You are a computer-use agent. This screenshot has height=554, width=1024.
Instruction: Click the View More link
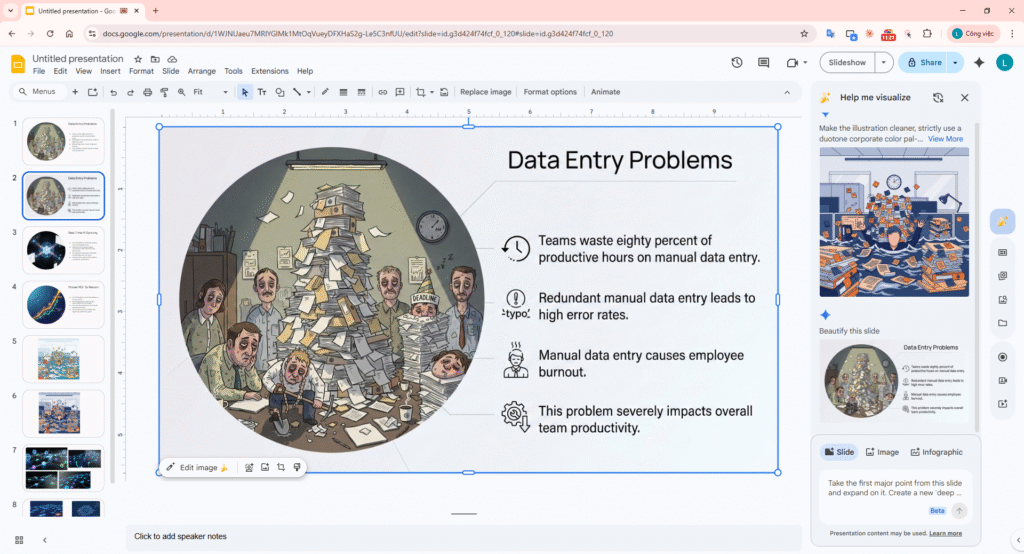[x=945, y=139]
